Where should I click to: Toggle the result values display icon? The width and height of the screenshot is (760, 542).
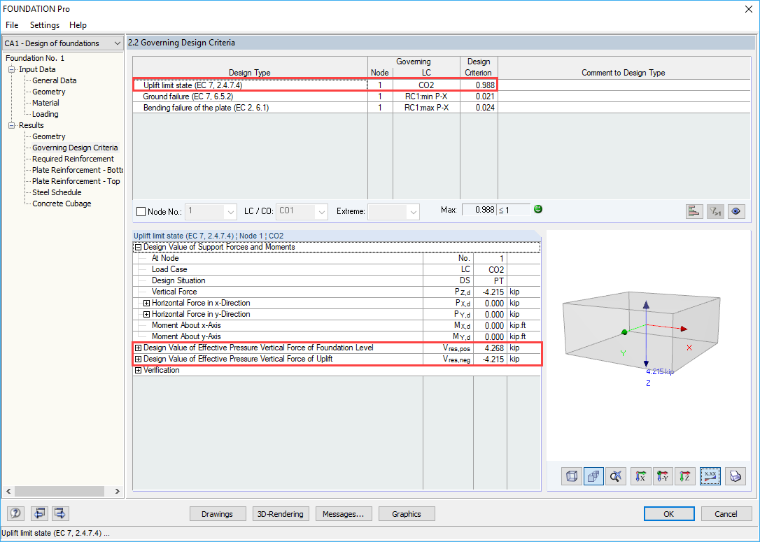711,476
